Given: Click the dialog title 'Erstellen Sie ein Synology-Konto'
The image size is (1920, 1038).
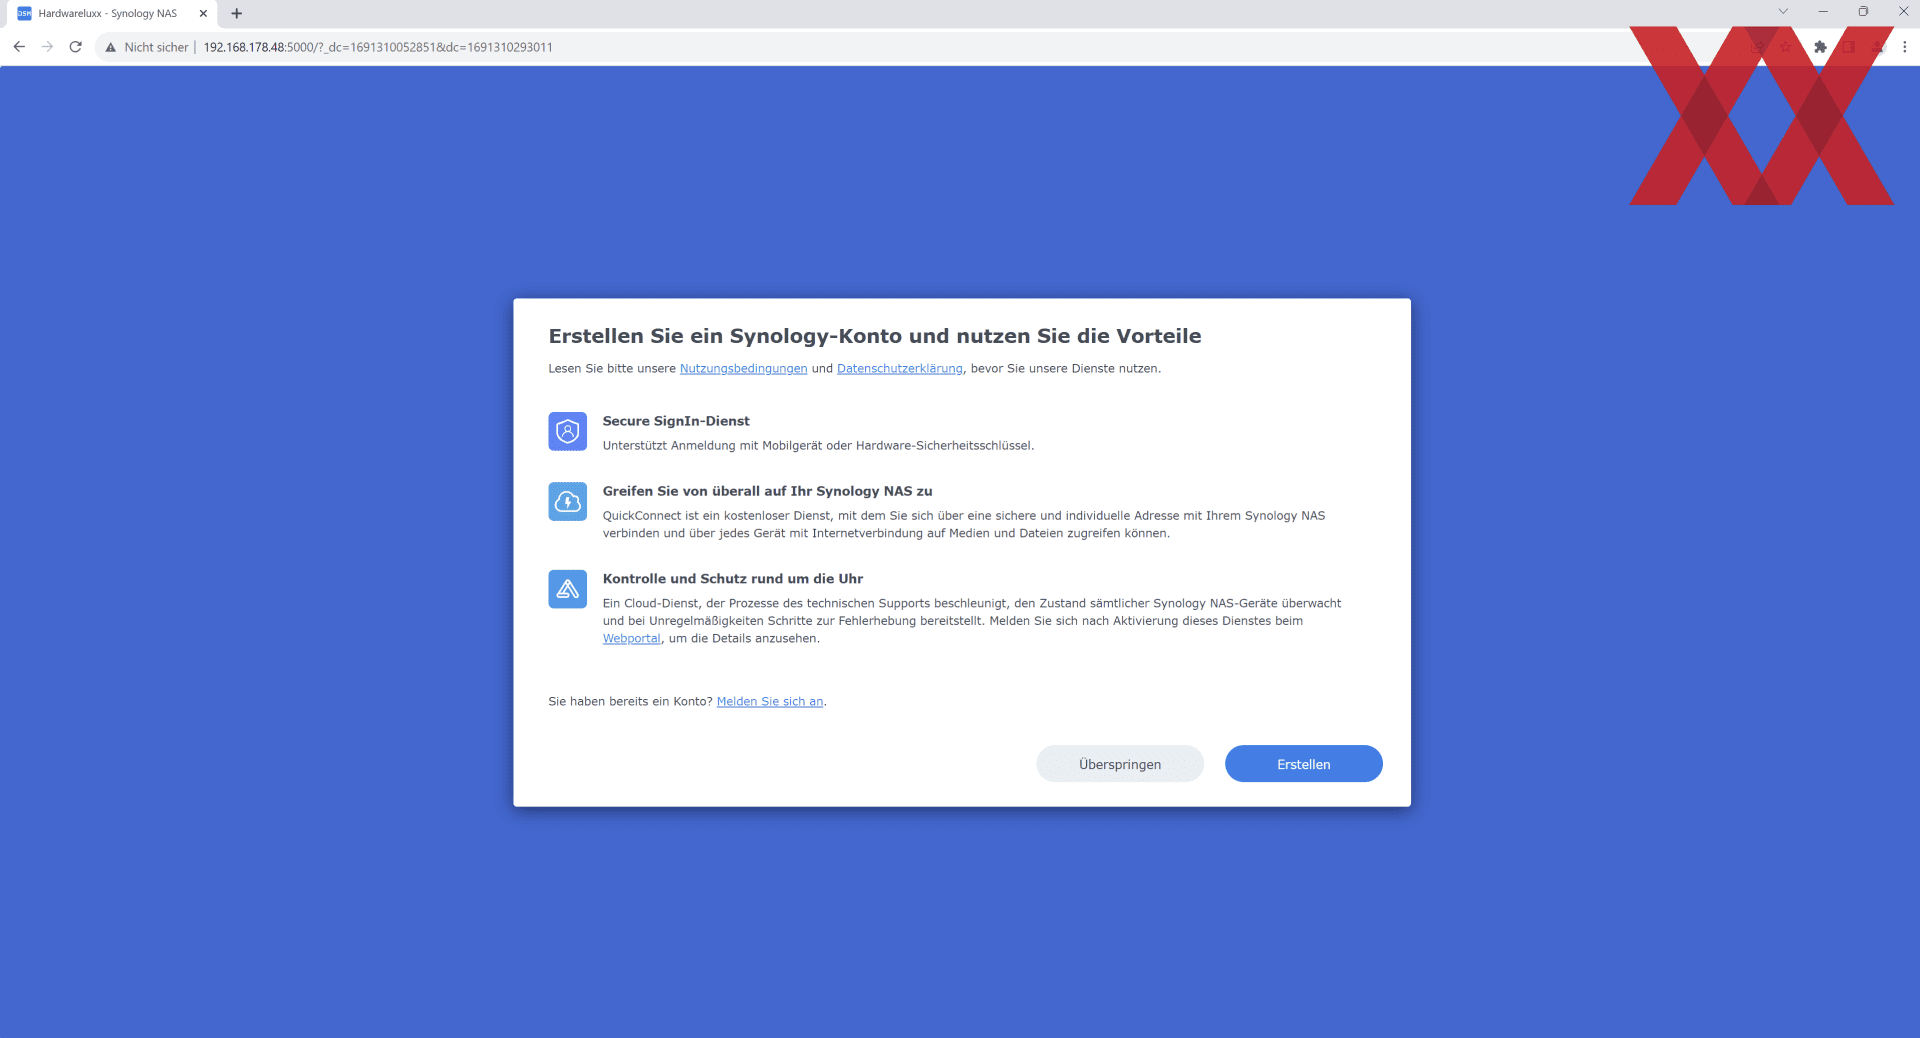Looking at the screenshot, I should pos(875,336).
